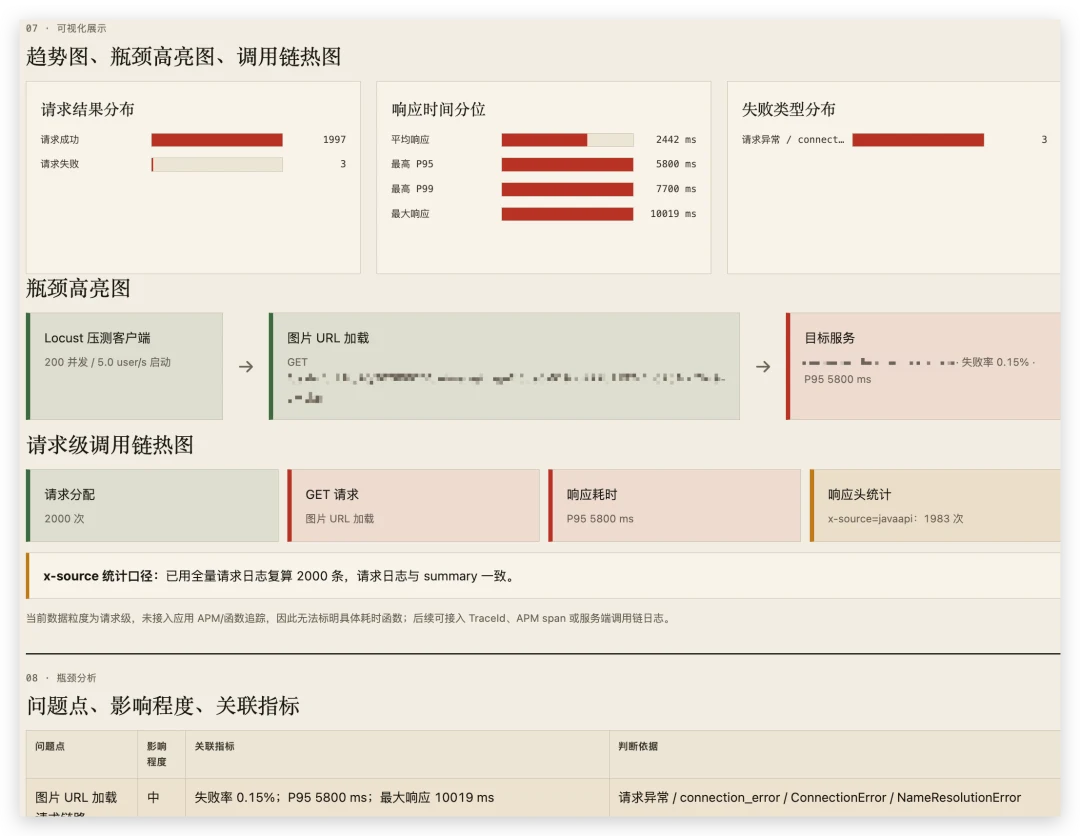Click the 趋势图、瓶颈高亮图、调用链热图 heading
Image resolution: width=1080 pixels, height=836 pixels.
[184, 56]
